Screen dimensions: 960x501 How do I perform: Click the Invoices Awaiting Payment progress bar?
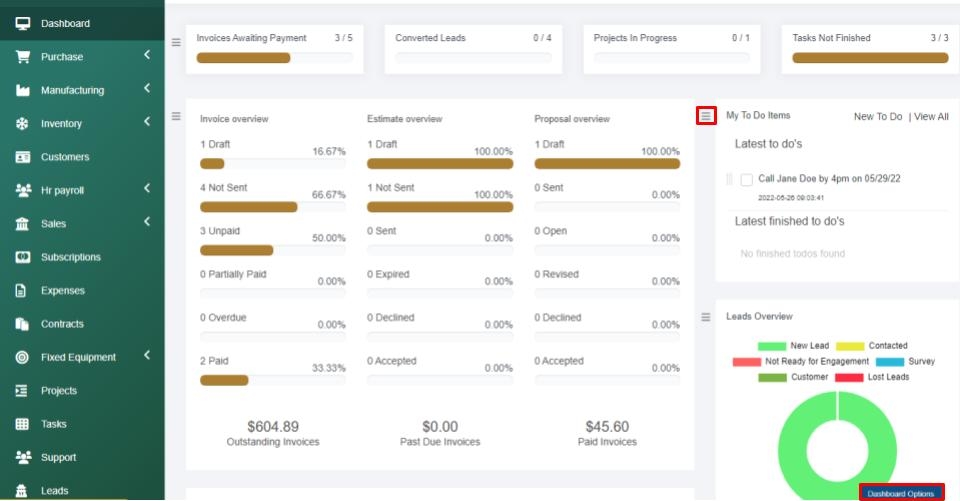click(274, 58)
